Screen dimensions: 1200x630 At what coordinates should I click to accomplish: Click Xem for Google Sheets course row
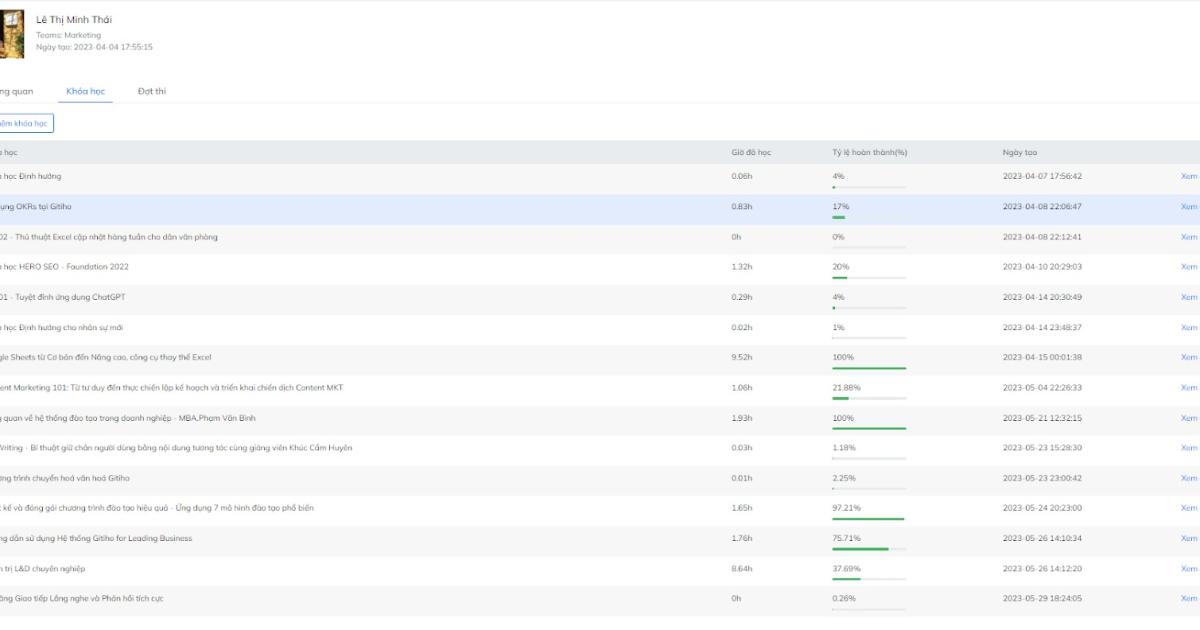tap(1188, 358)
